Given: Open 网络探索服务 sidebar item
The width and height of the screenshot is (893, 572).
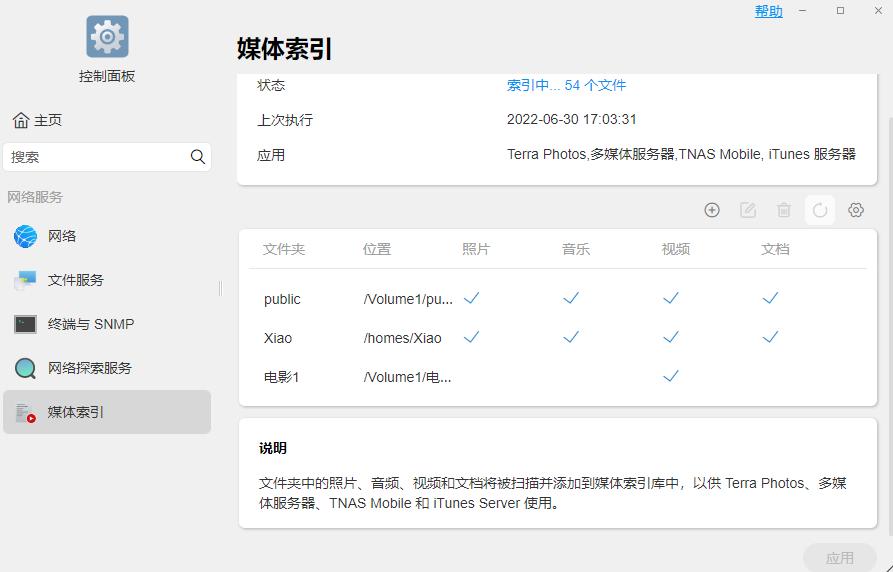Looking at the screenshot, I should tap(90, 368).
